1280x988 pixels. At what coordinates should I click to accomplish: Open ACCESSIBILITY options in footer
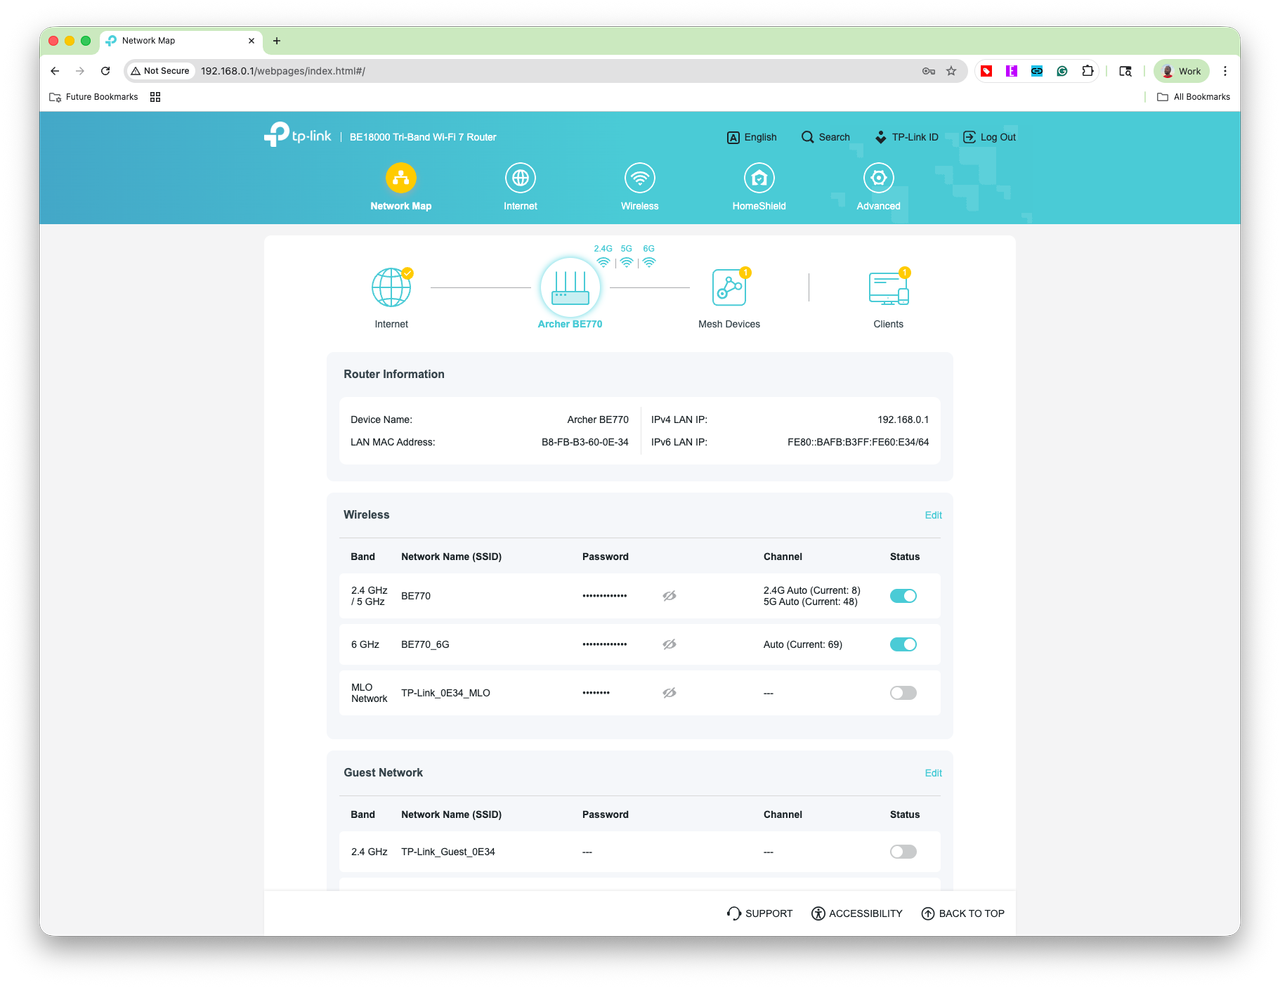[857, 913]
